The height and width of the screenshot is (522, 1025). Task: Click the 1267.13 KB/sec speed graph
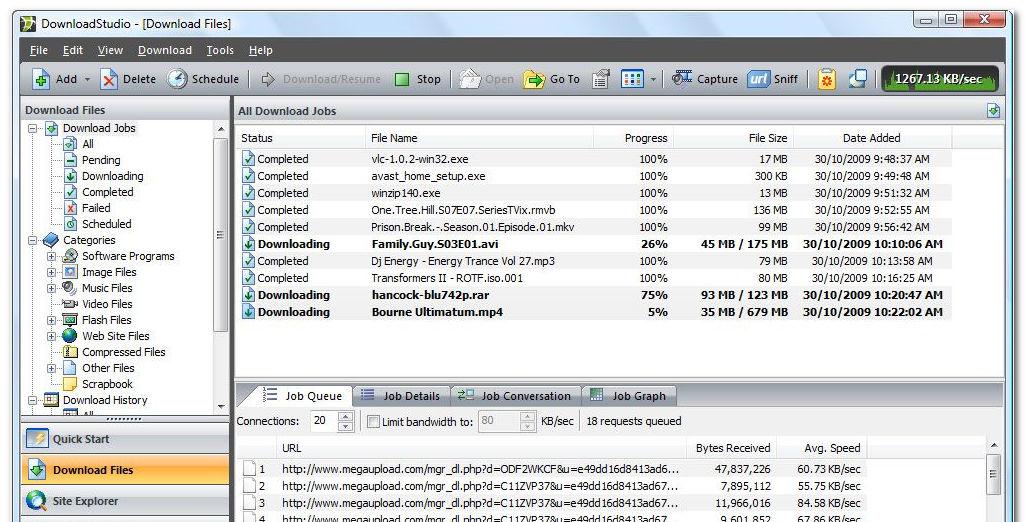939,79
